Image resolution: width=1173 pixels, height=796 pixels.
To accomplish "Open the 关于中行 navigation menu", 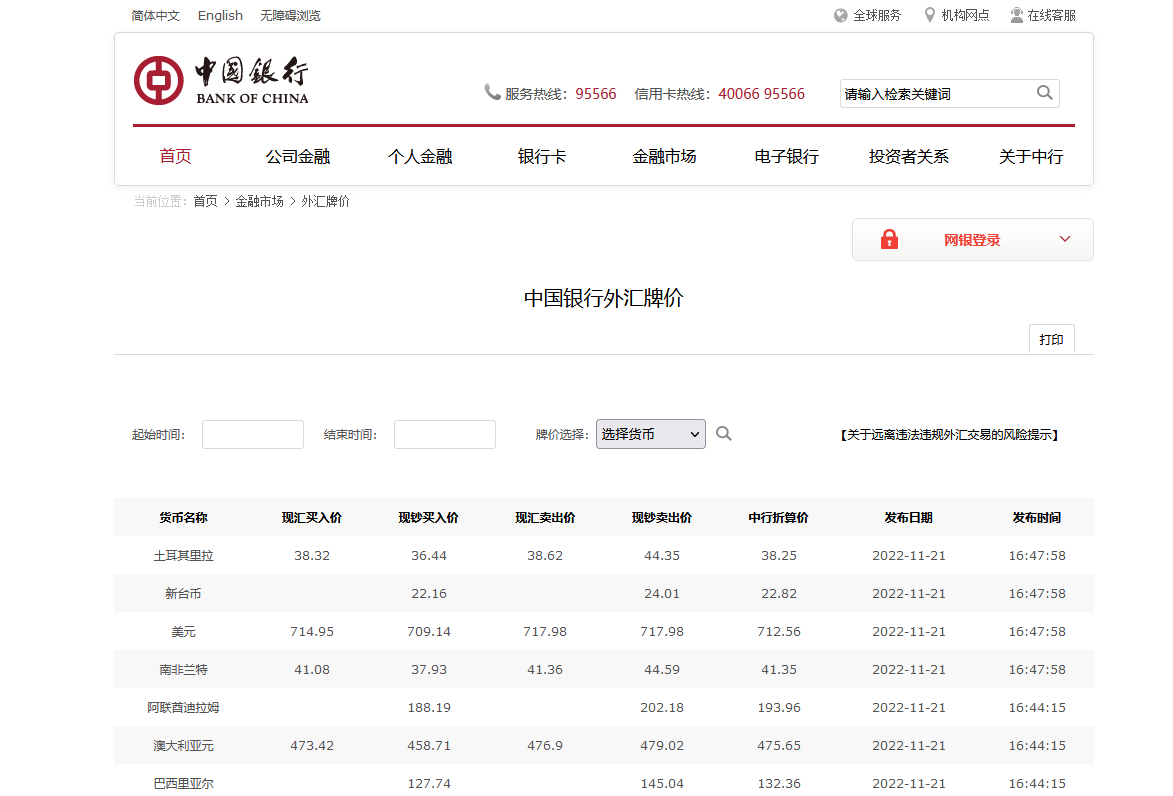I will (x=1031, y=156).
